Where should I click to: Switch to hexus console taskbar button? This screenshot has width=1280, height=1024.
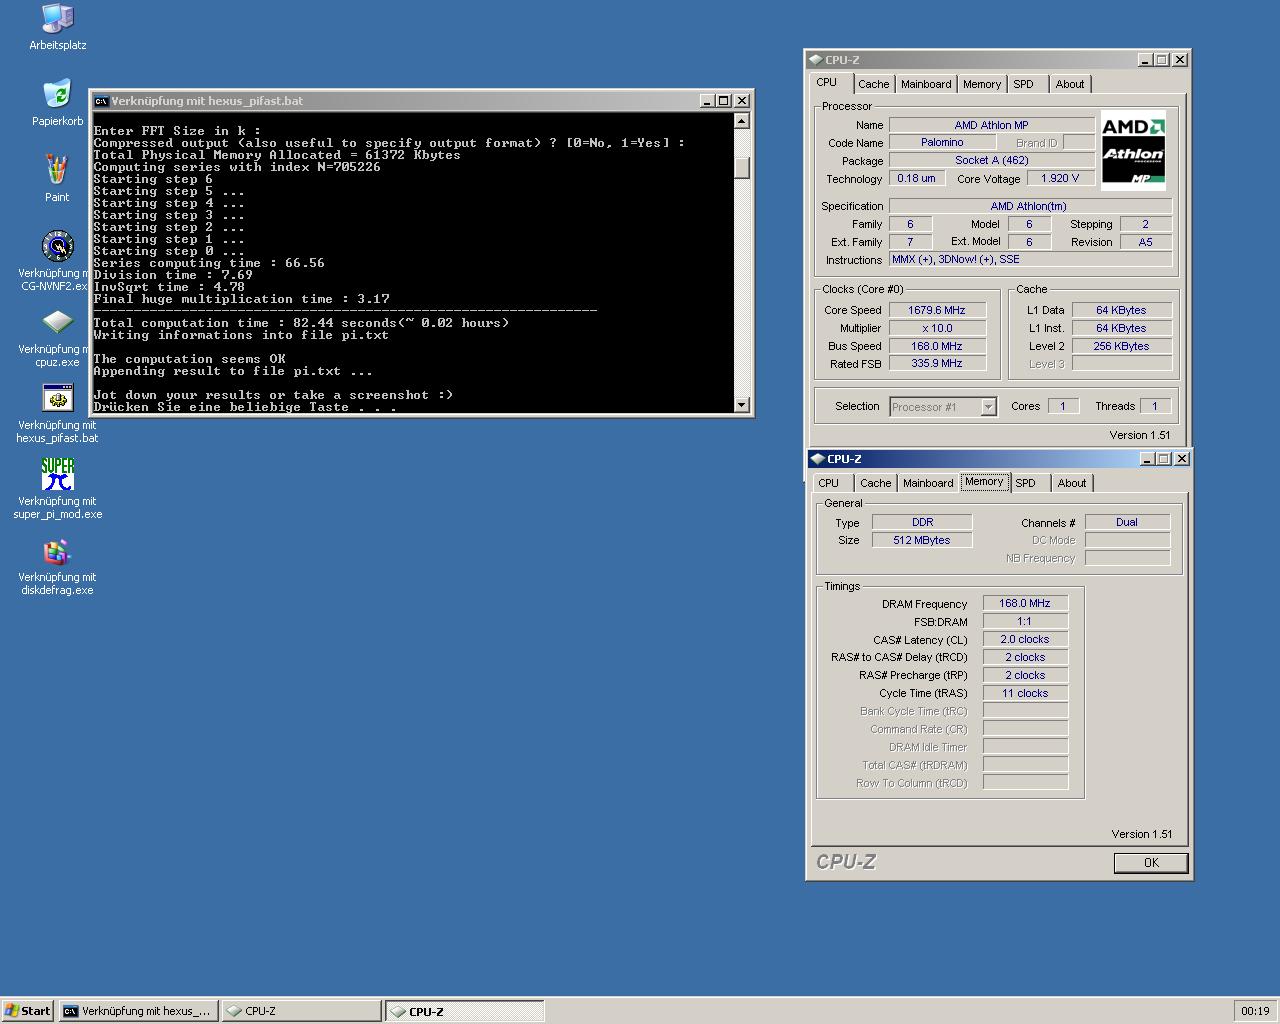[138, 1011]
